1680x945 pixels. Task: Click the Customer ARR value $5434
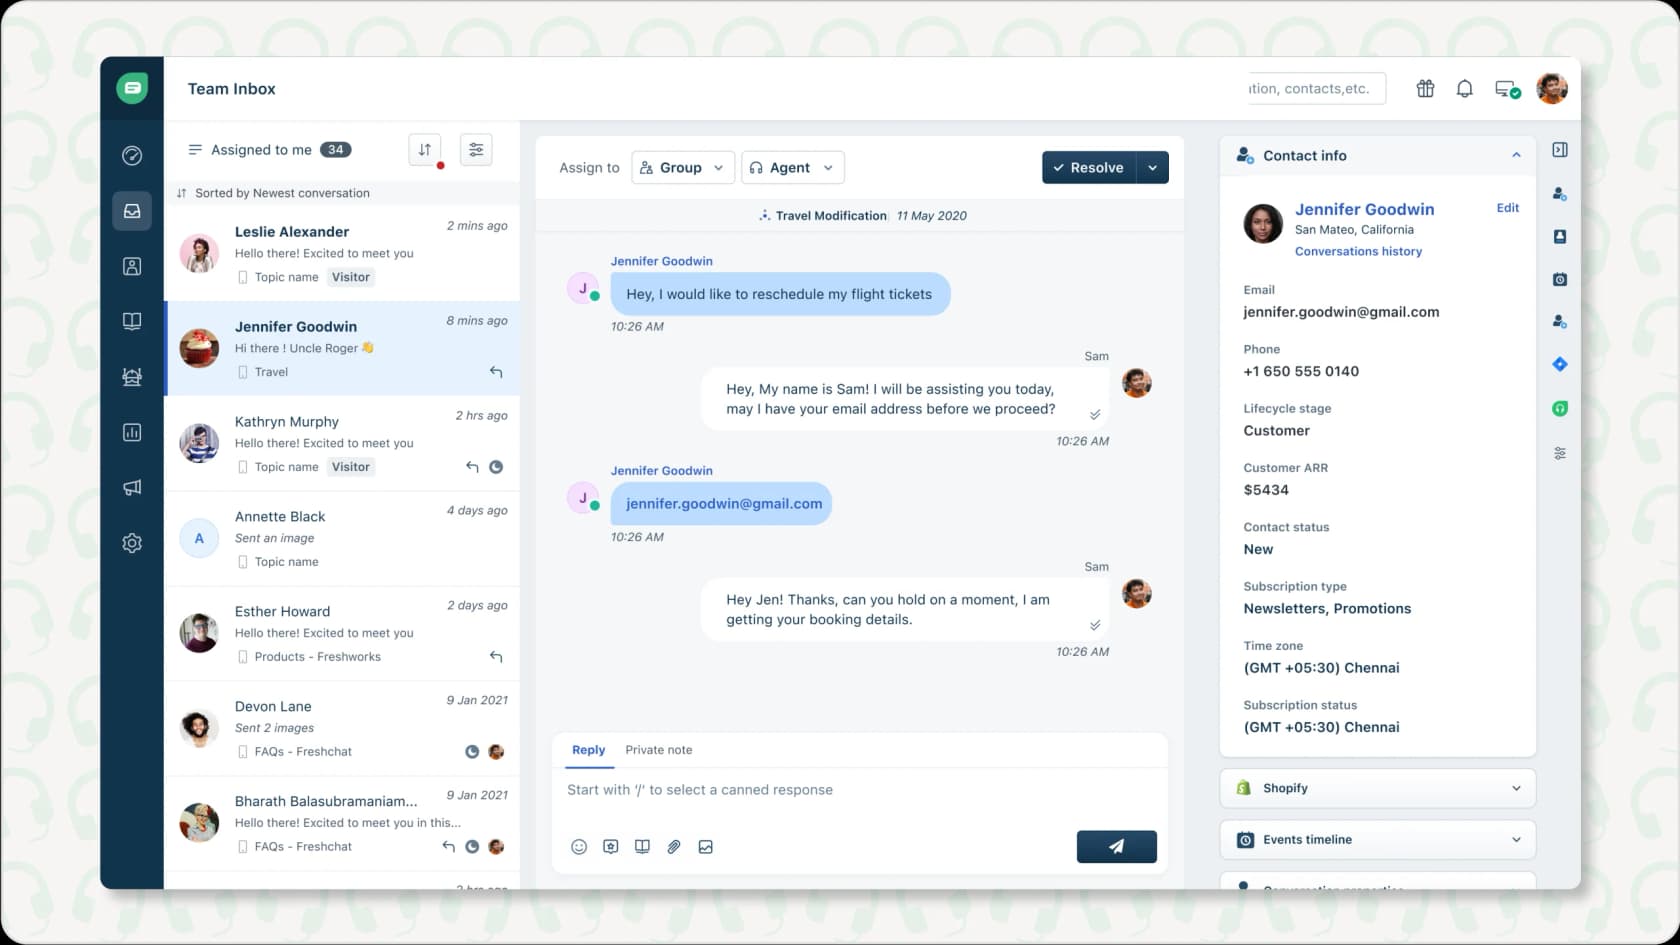(1266, 490)
